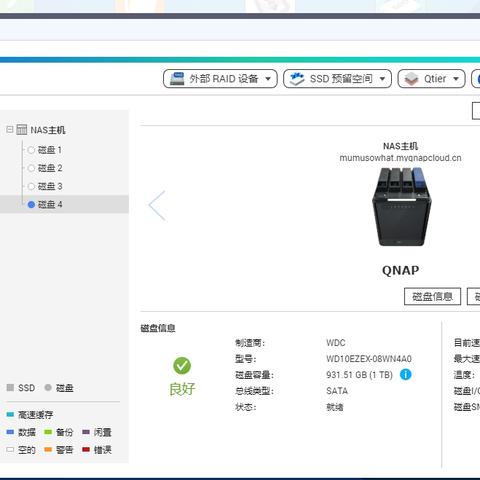Viewport: 480px width, 480px height.
Task: Select 磁盘 2 in the tree
Action: tap(50, 168)
